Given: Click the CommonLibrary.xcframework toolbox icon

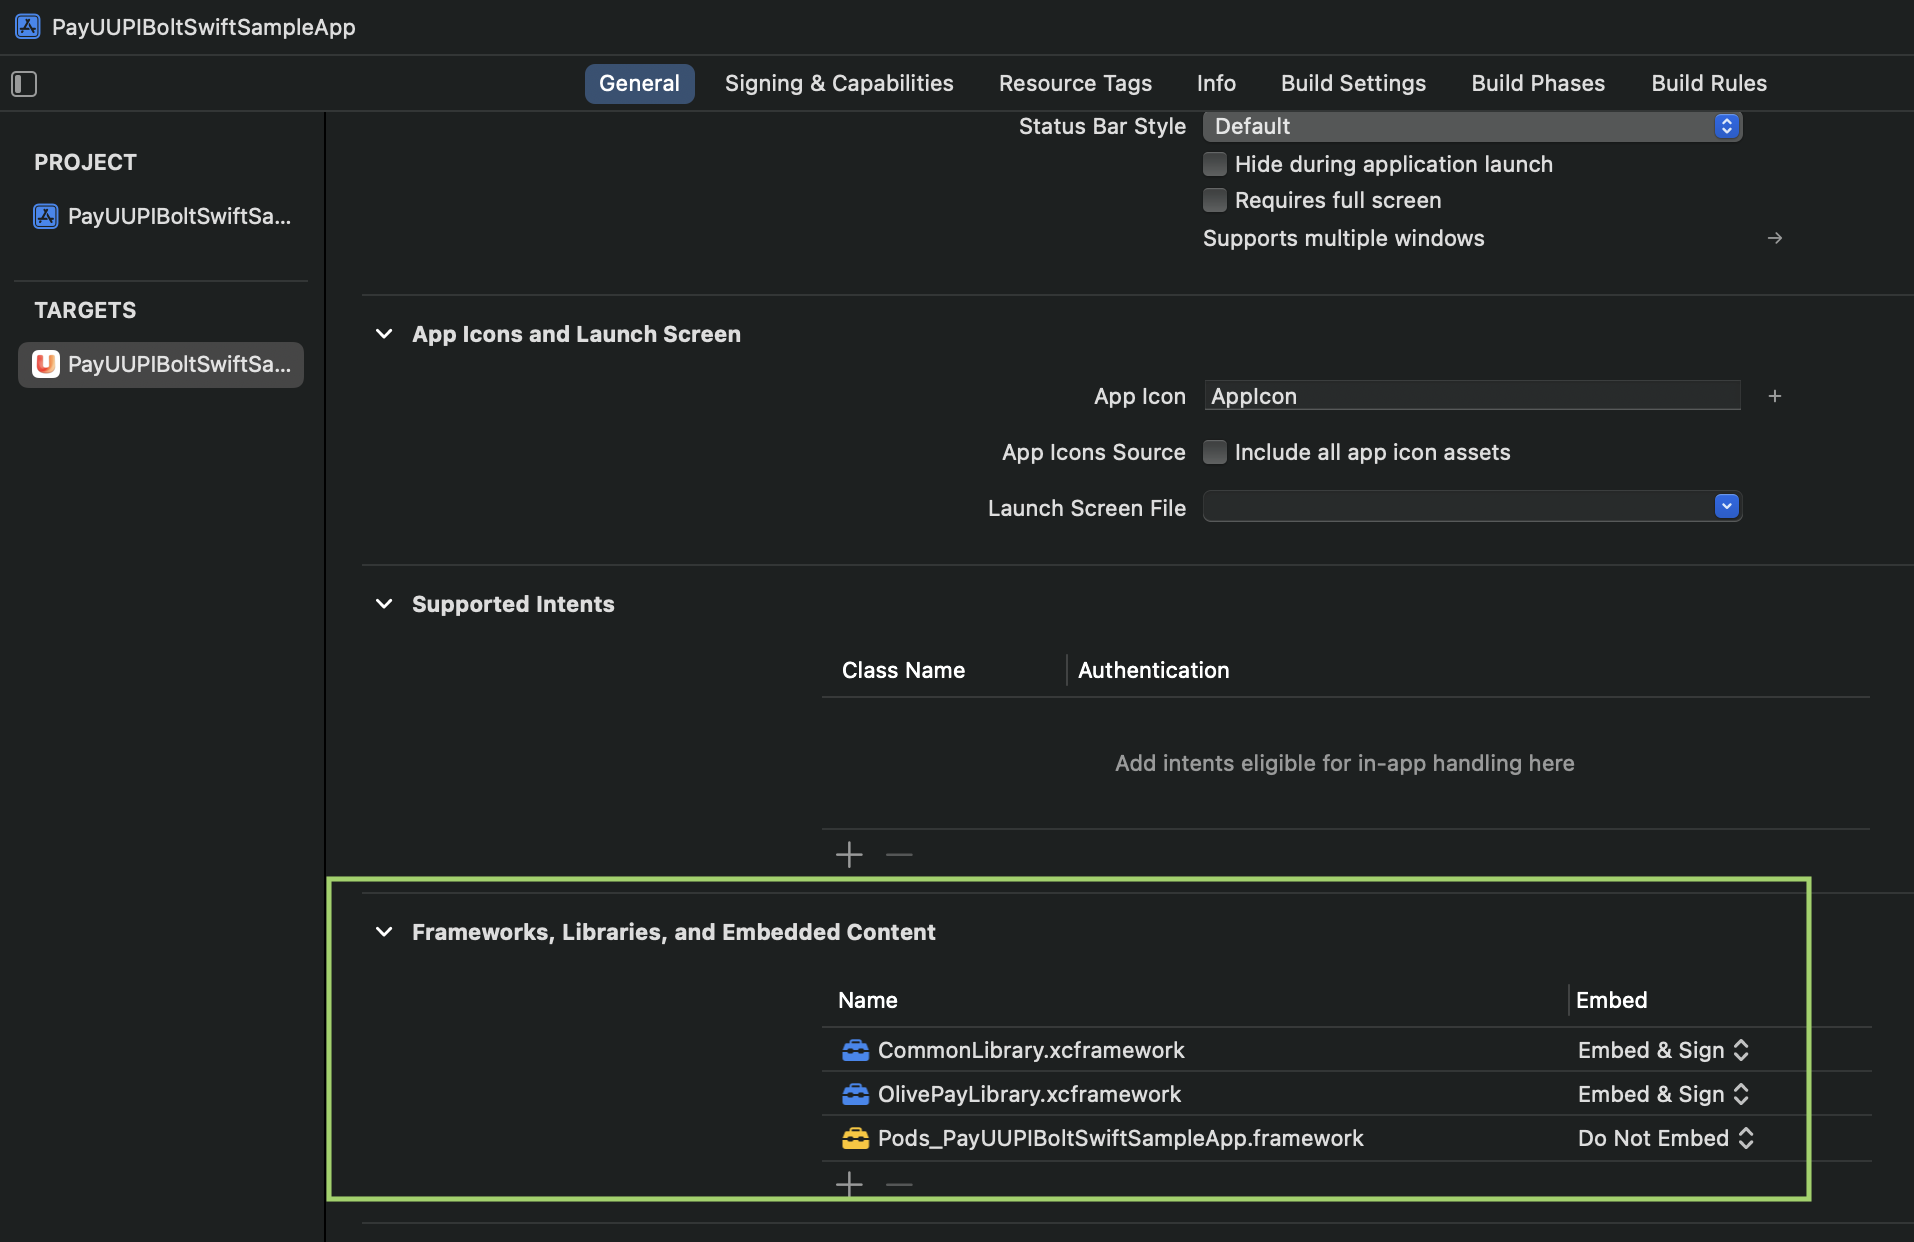Looking at the screenshot, I should (855, 1050).
